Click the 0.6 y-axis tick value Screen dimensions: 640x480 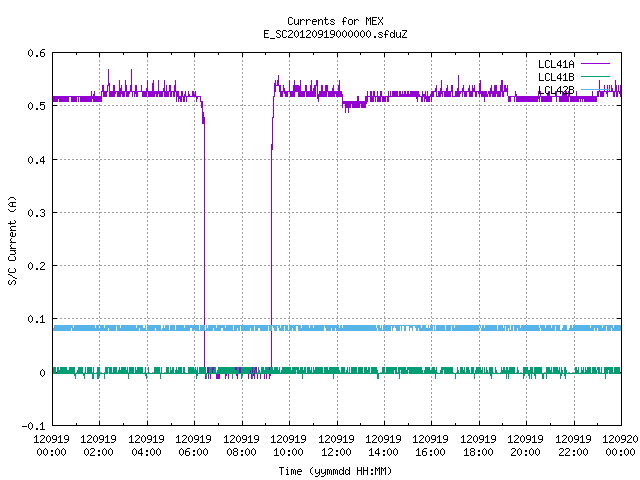coord(36,53)
